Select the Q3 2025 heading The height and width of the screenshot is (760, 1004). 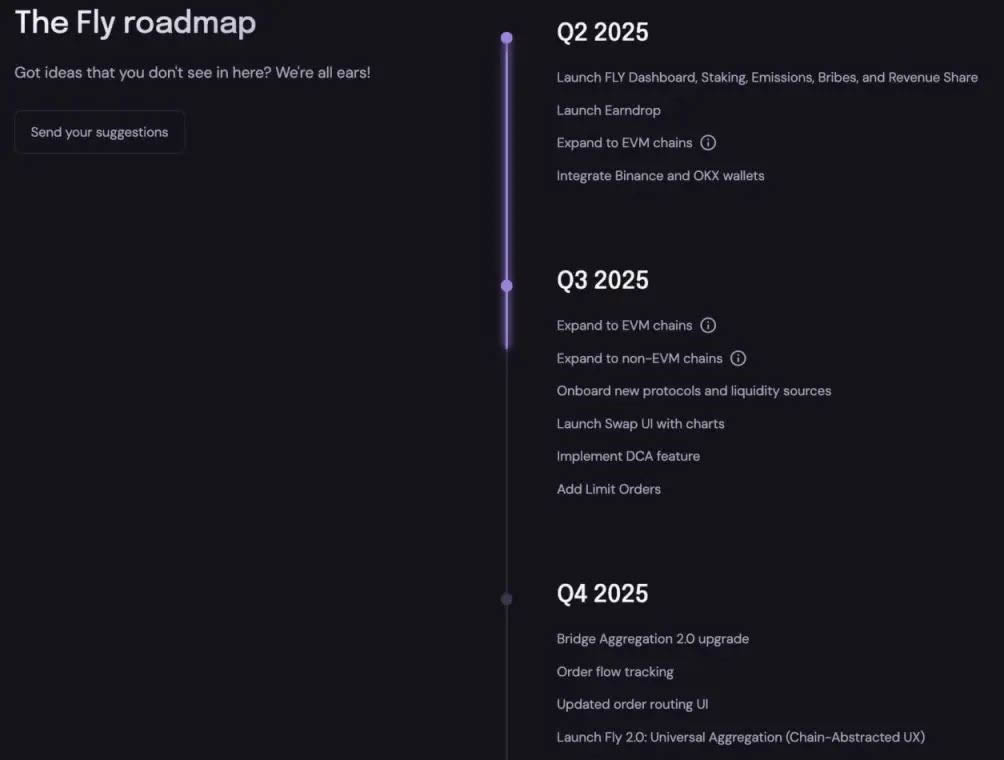(x=602, y=280)
